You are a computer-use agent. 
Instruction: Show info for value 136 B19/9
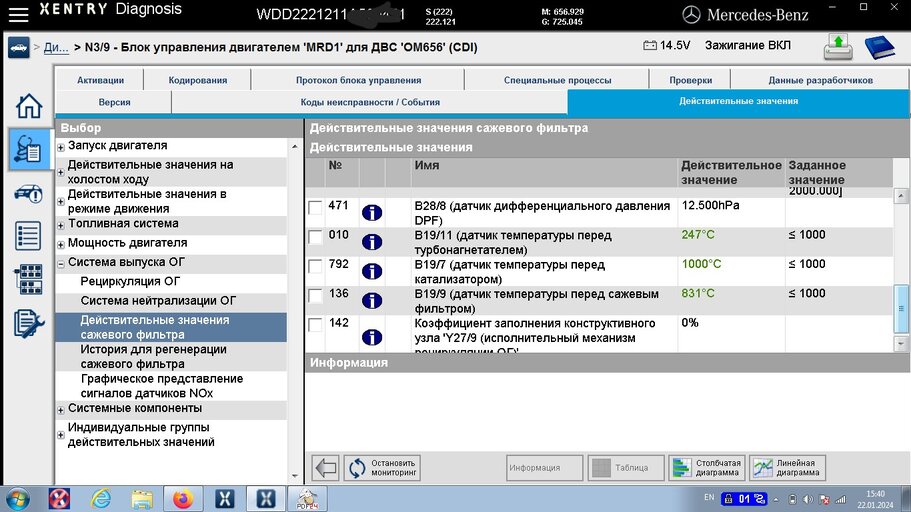(x=372, y=300)
